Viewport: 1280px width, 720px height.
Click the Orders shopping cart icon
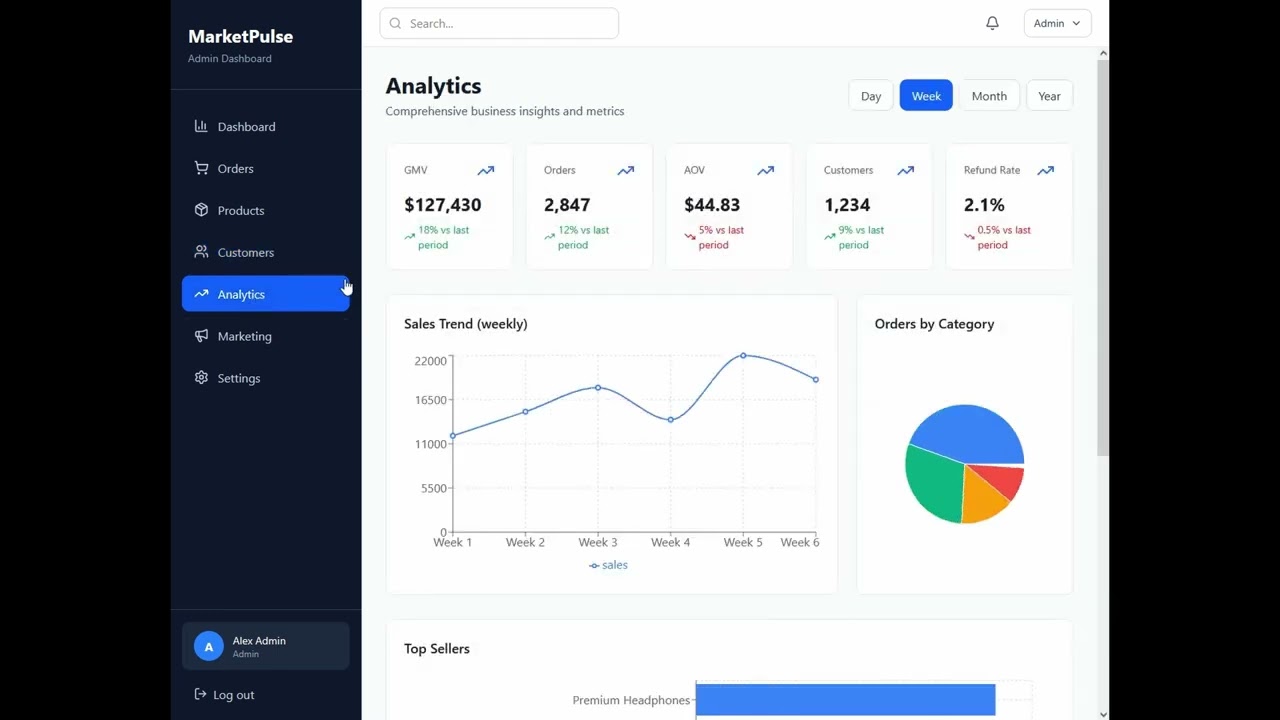201,168
